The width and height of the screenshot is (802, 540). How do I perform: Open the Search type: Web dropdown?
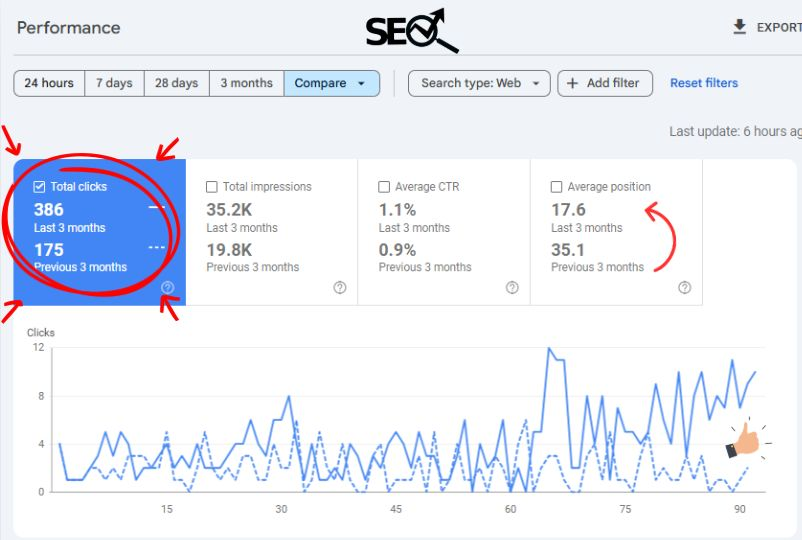(479, 83)
